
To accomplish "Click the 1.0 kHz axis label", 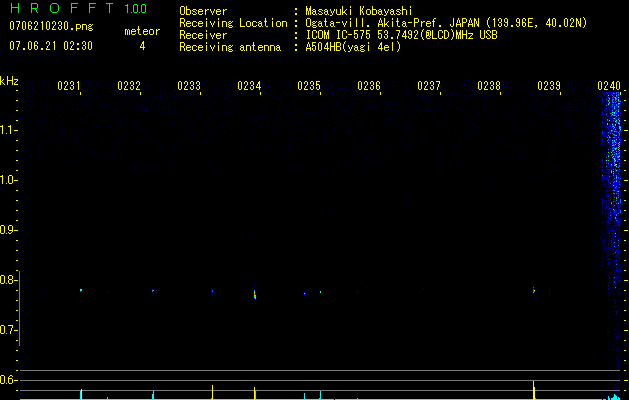I will 9,180.
